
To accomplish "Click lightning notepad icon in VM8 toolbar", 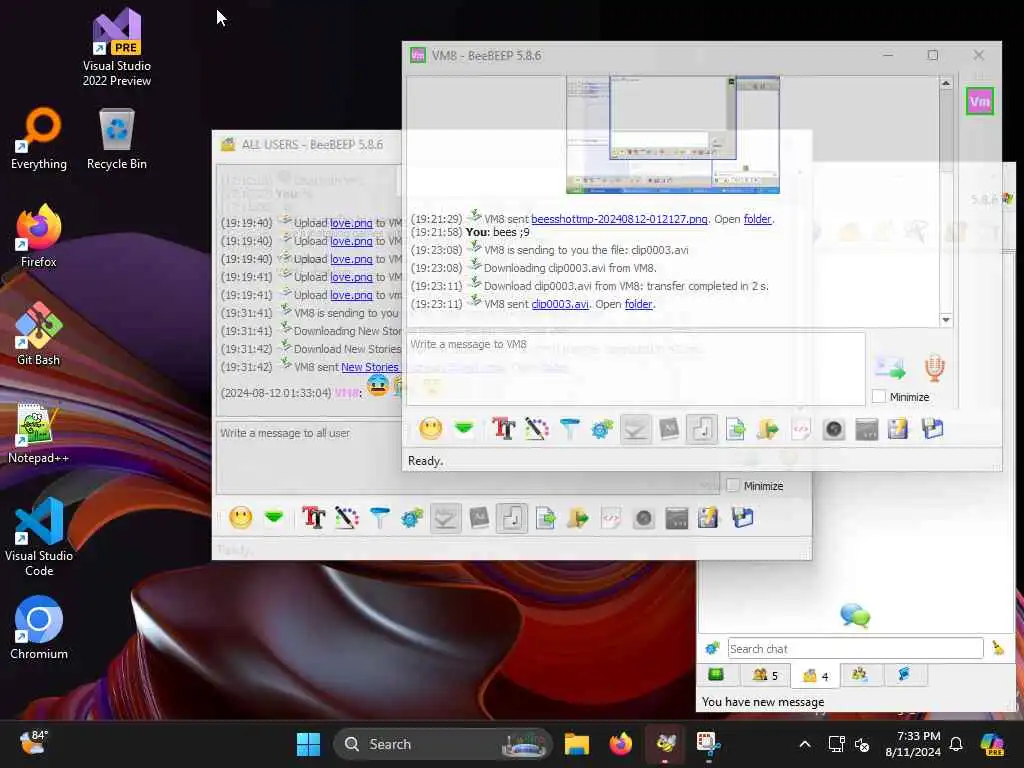I will [898, 429].
